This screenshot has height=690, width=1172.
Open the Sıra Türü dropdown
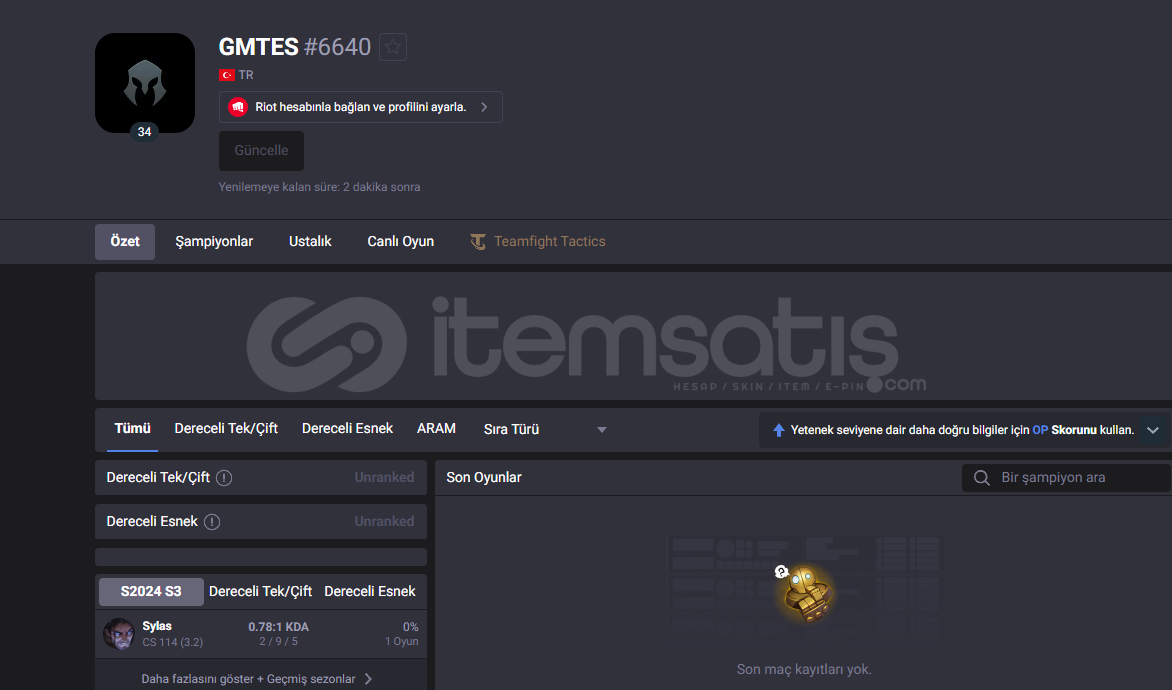(x=545, y=429)
